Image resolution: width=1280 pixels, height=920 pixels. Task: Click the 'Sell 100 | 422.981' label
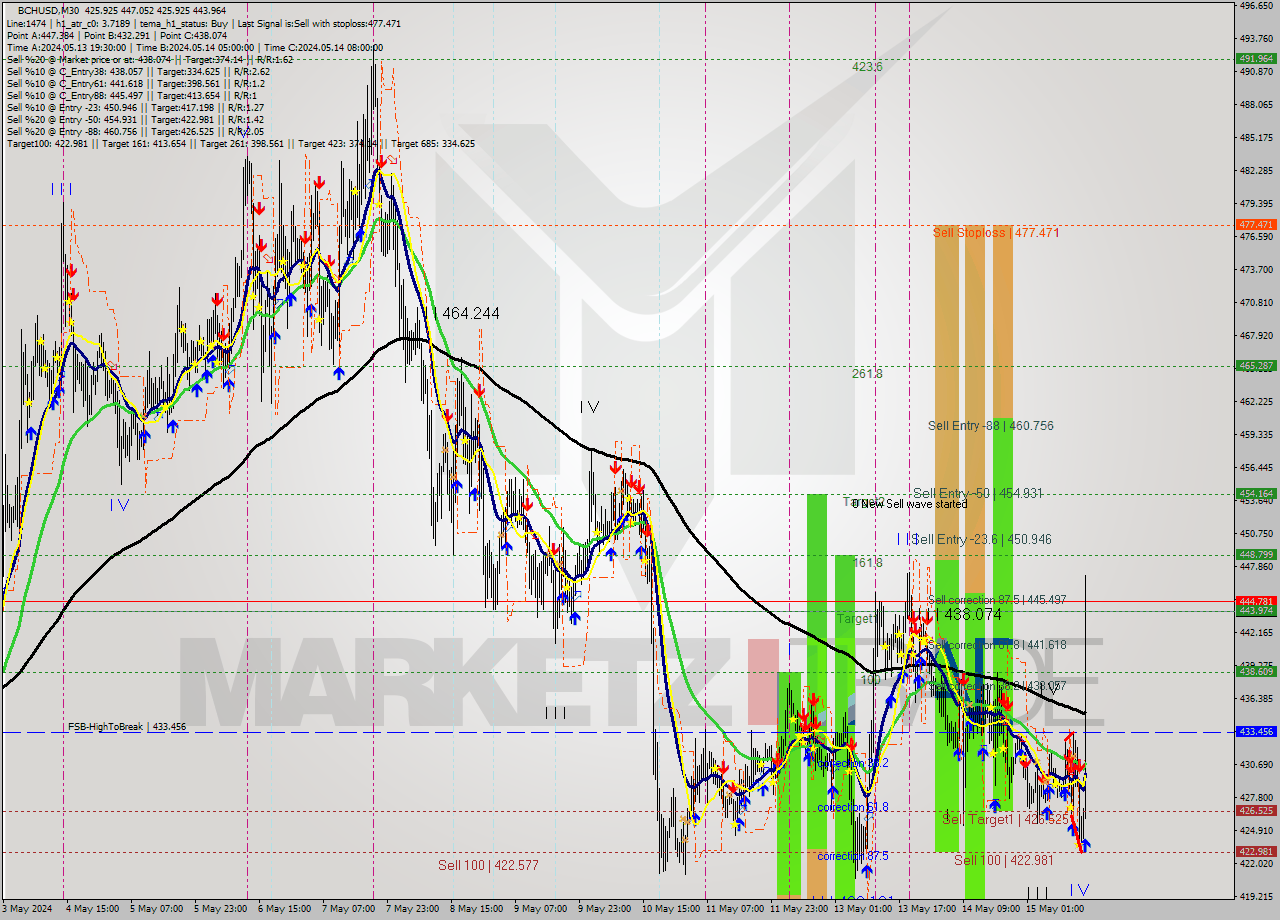1003,860
